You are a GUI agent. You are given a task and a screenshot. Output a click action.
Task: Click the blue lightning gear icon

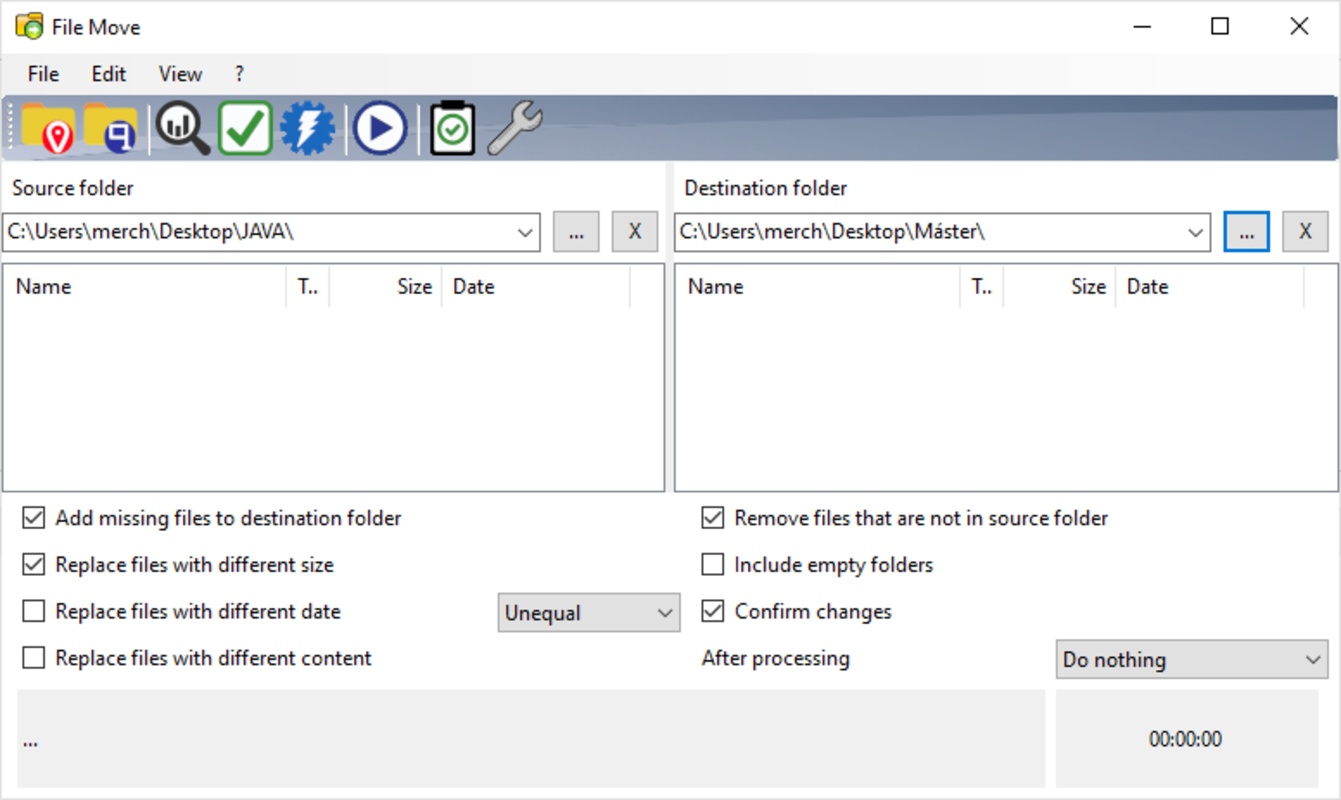[307, 129]
